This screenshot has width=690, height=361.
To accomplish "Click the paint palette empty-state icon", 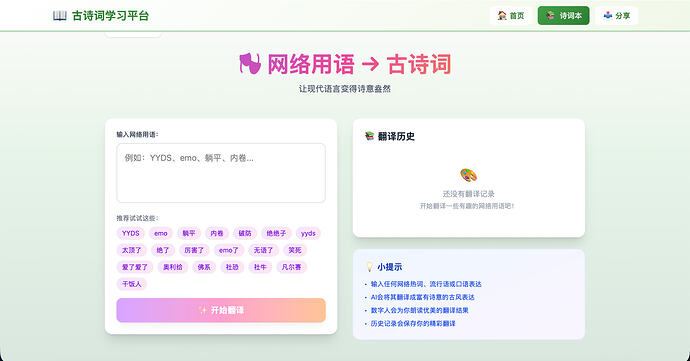I will (x=469, y=175).
